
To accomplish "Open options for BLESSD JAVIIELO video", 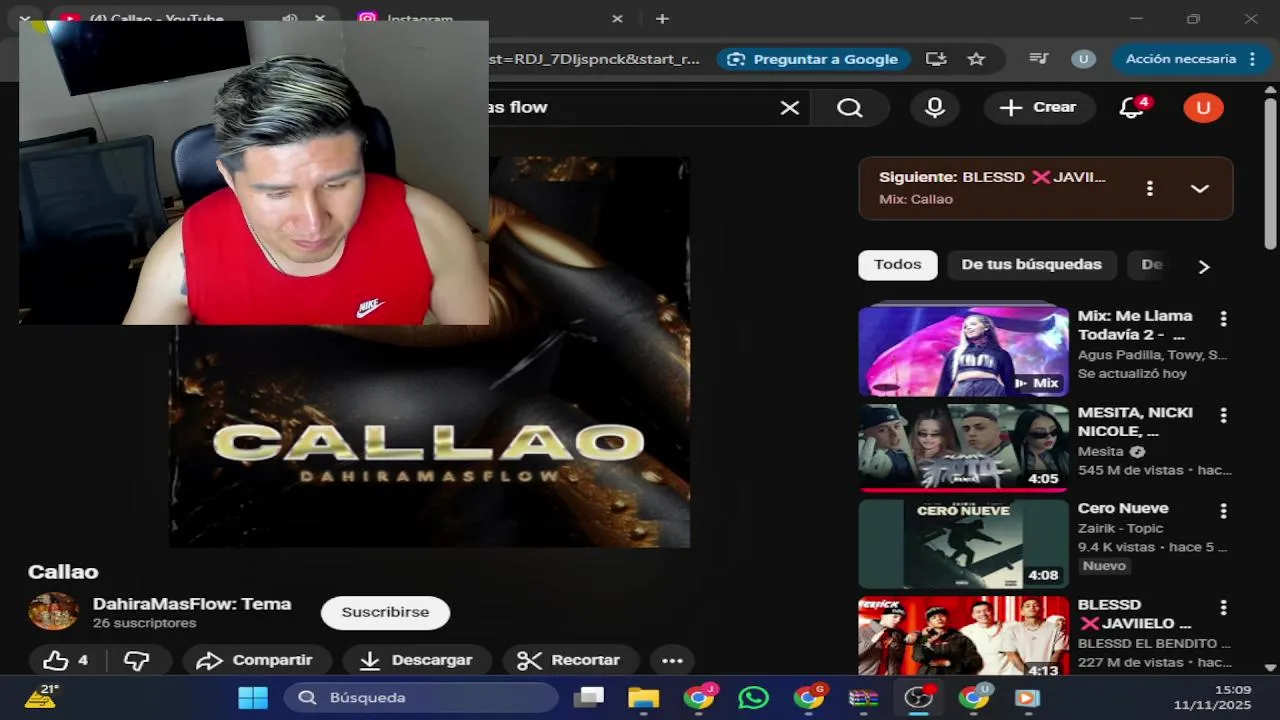I will pos(1223,607).
